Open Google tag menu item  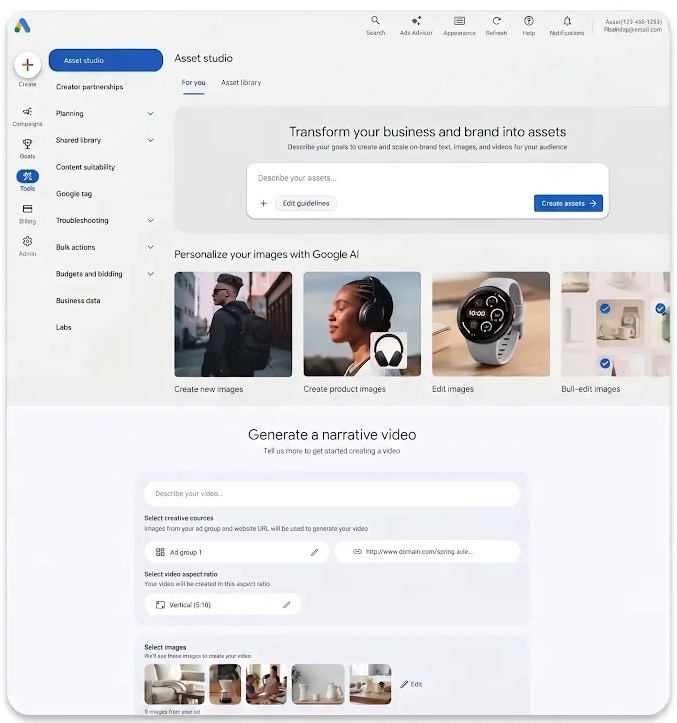[74, 194]
